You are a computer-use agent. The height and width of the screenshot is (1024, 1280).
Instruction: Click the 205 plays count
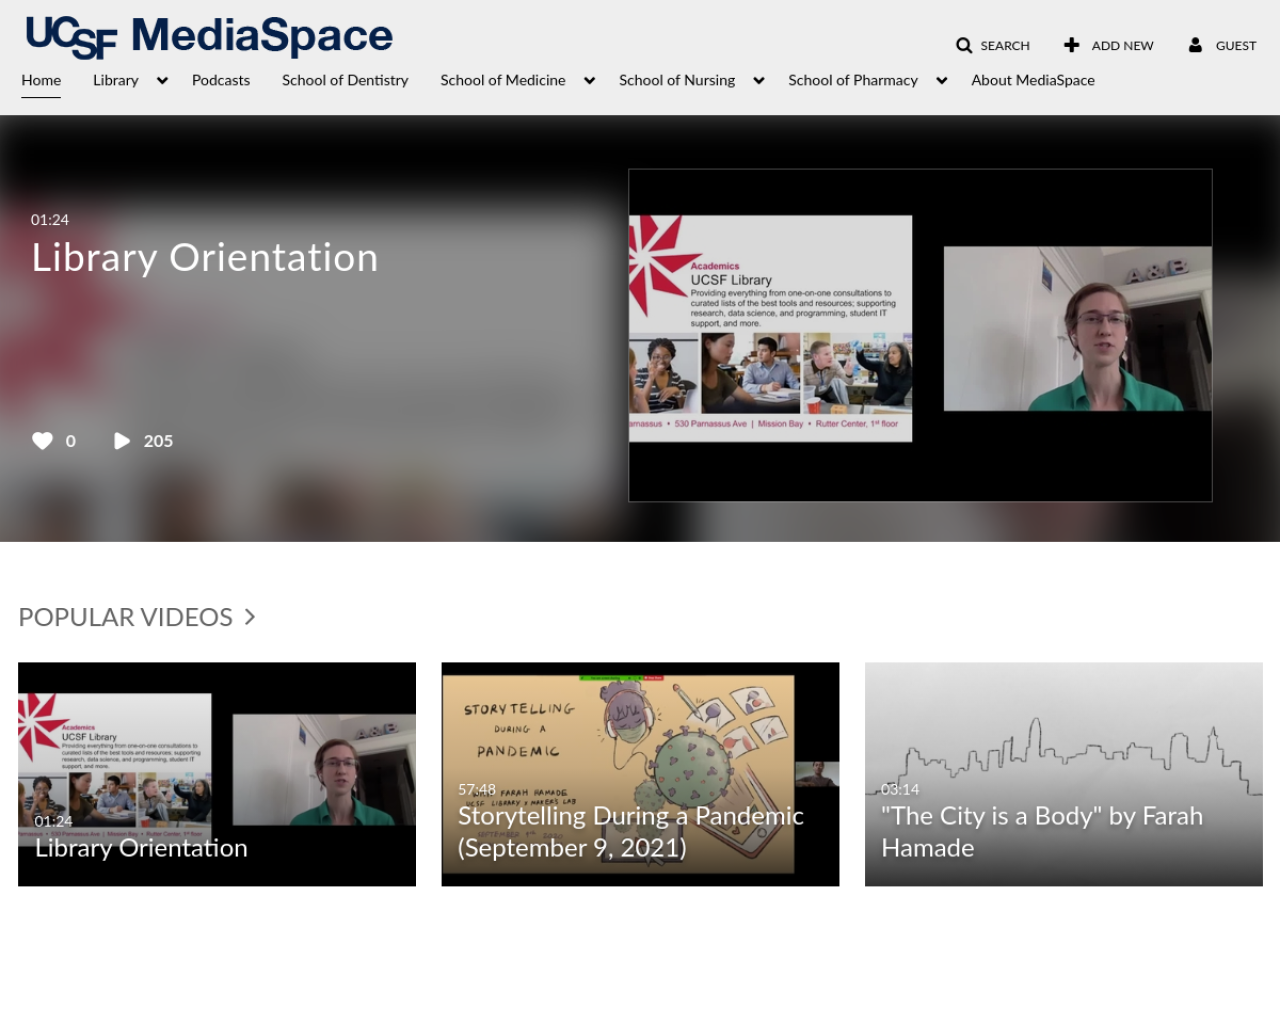point(158,441)
